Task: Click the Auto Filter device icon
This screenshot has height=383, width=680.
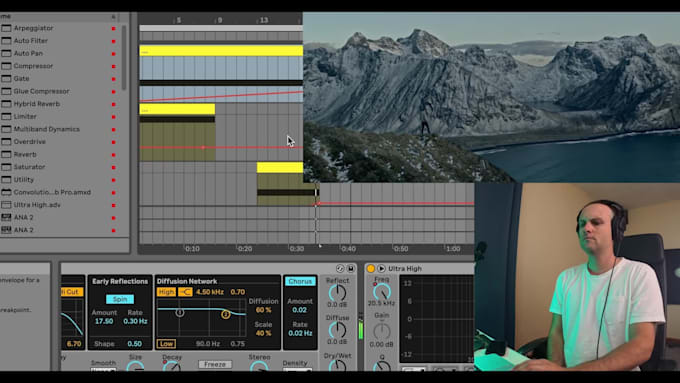Action: tap(6, 41)
